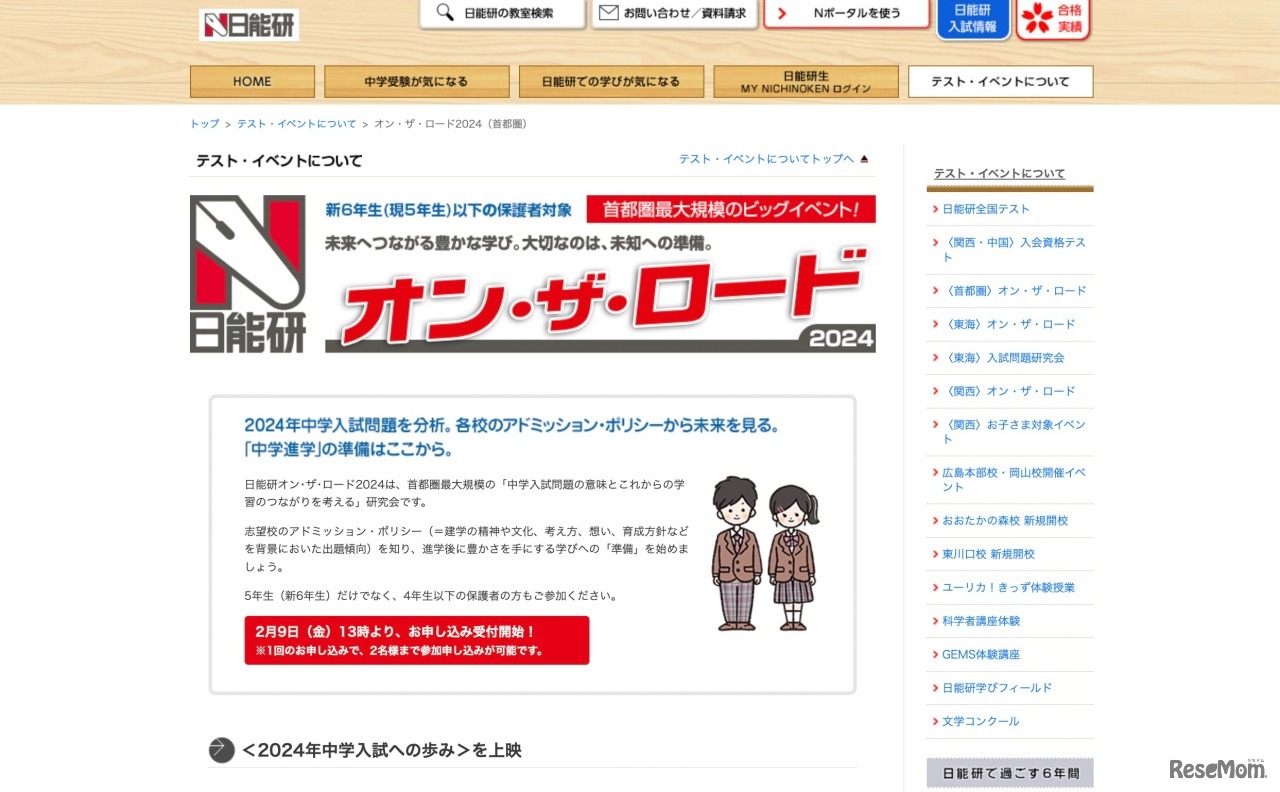
Task: Click the round arrow icon beside 2024年中学入試への歩み
Action: (222, 750)
